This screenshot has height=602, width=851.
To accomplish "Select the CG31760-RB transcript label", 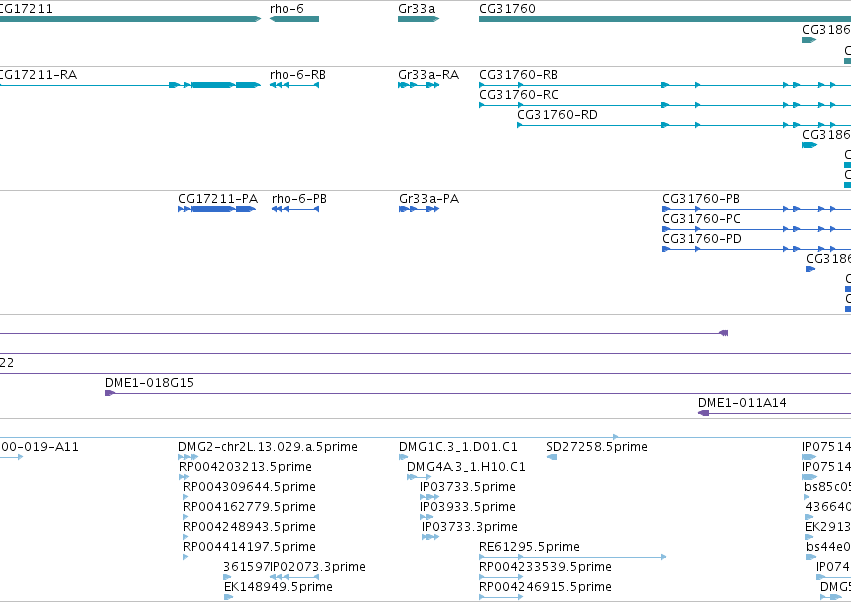I will [518, 74].
